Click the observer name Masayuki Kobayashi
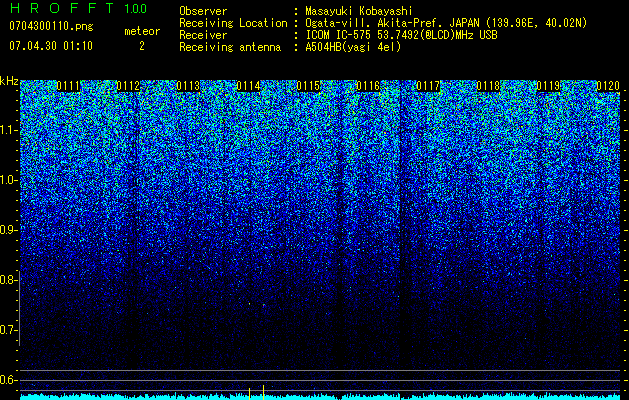Viewport: 629px width, 400px height. [x=358, y=11]
